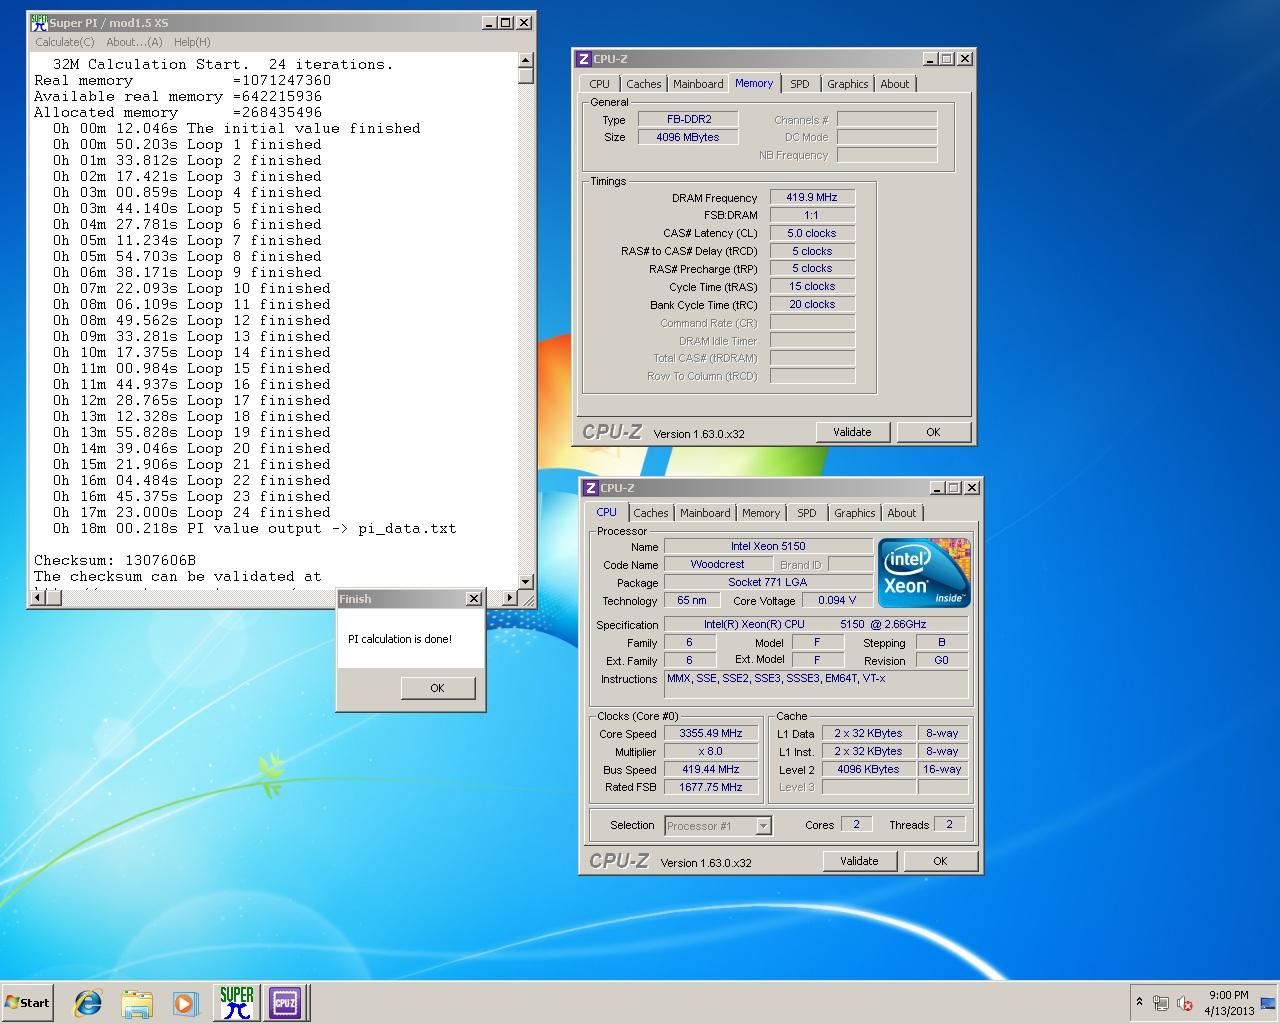Click the volume muted tray icon

(x=1185, y=1003)
